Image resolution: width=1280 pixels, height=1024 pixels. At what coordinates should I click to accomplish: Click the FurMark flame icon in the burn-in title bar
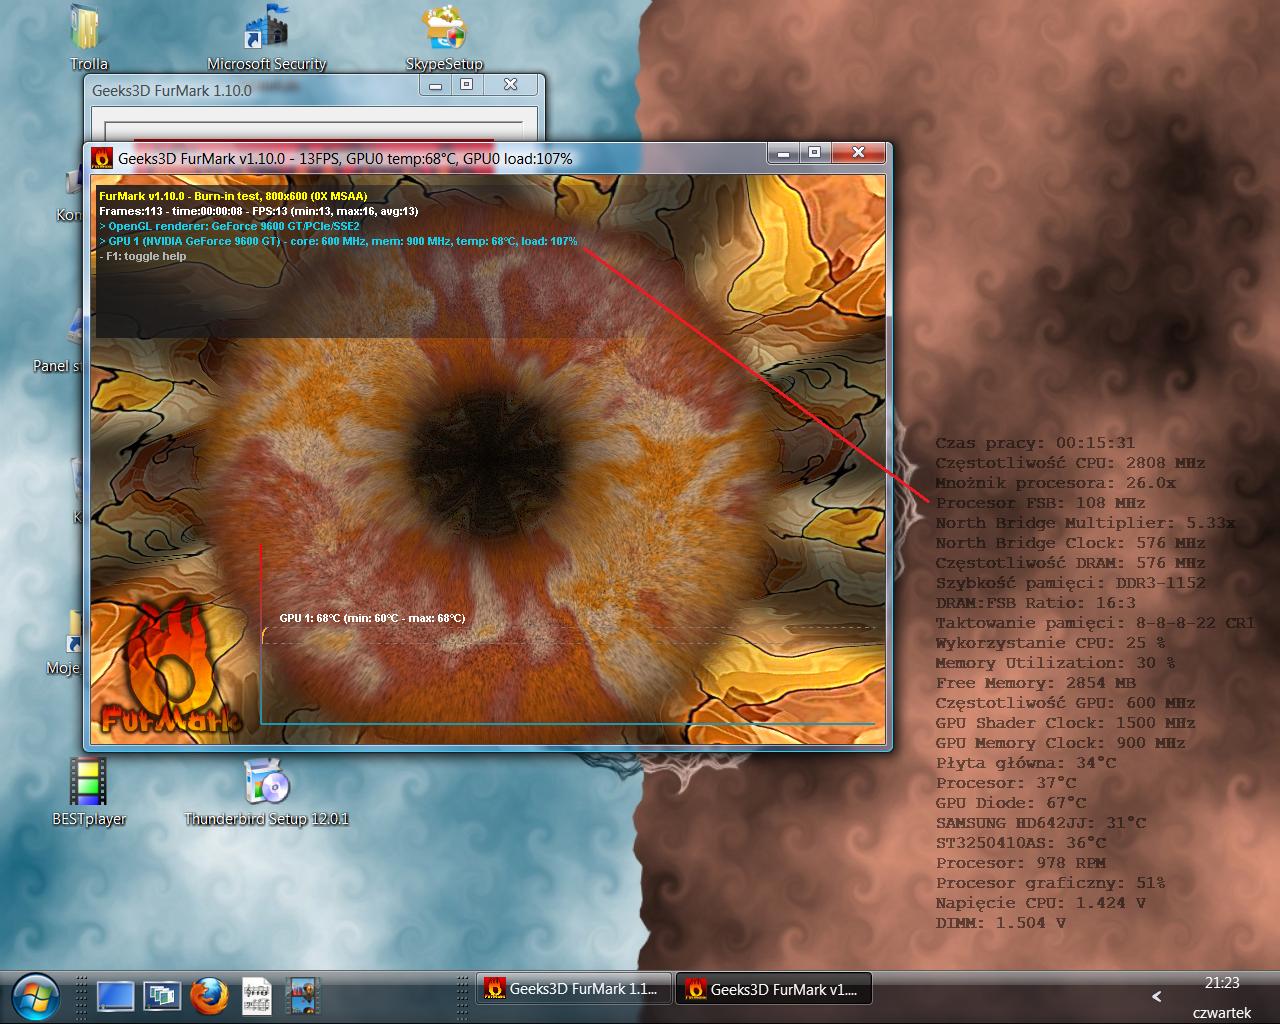[x=102, y=158]
